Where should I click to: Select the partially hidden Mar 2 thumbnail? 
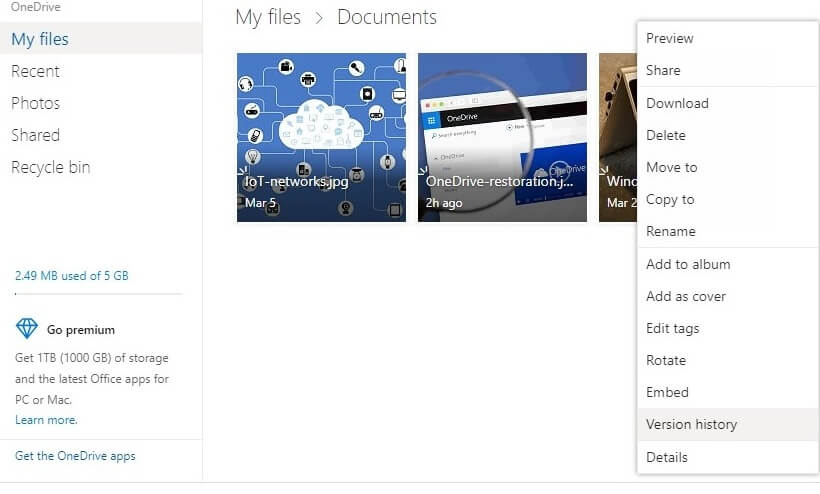pyautogui.click(x=618, y=137)
